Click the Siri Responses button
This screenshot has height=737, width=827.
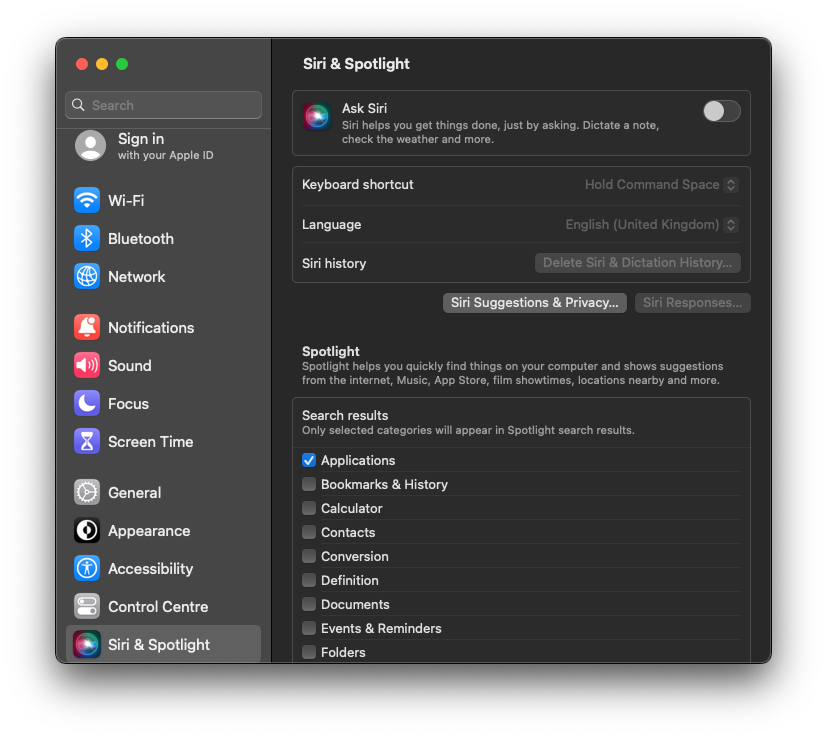pyautogui.click(x=692, y=303)
